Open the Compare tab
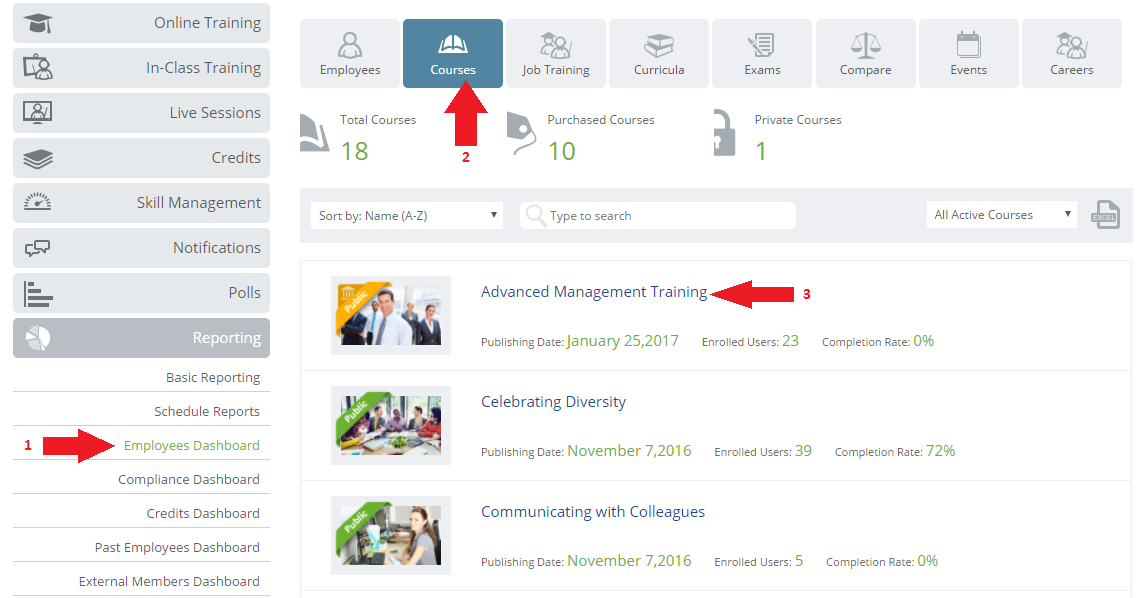The width and height of the screenshot is (1148, 598). (865, 53)
